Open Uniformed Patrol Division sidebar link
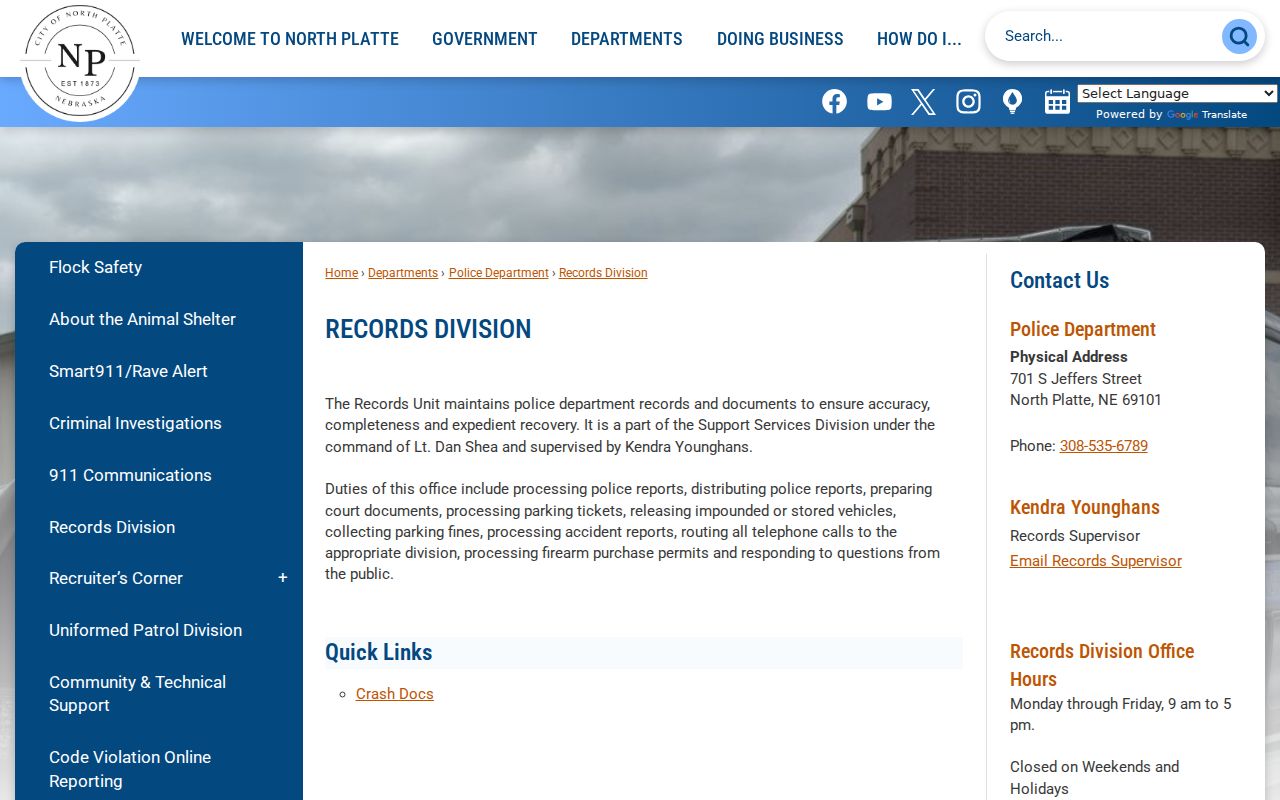 pos(145,630)
